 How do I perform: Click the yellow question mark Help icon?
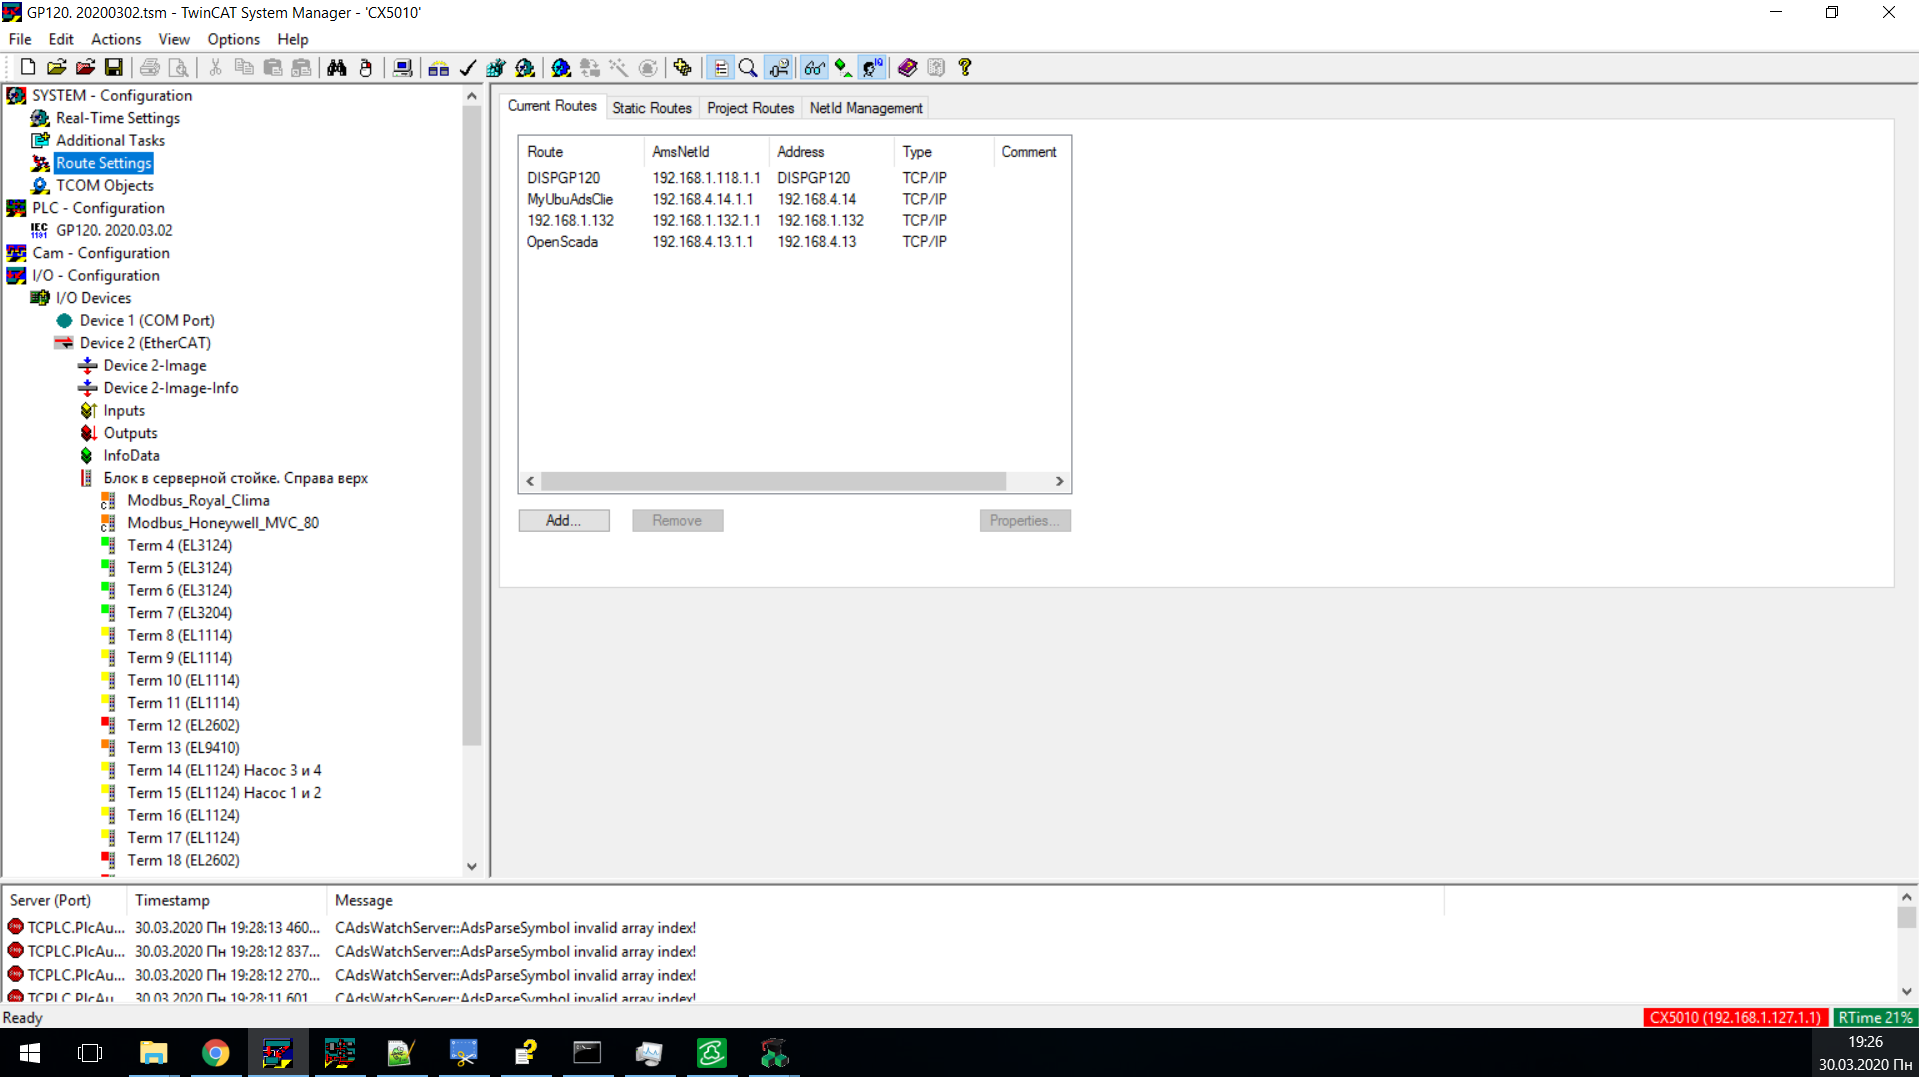click(x=965, y=68)
